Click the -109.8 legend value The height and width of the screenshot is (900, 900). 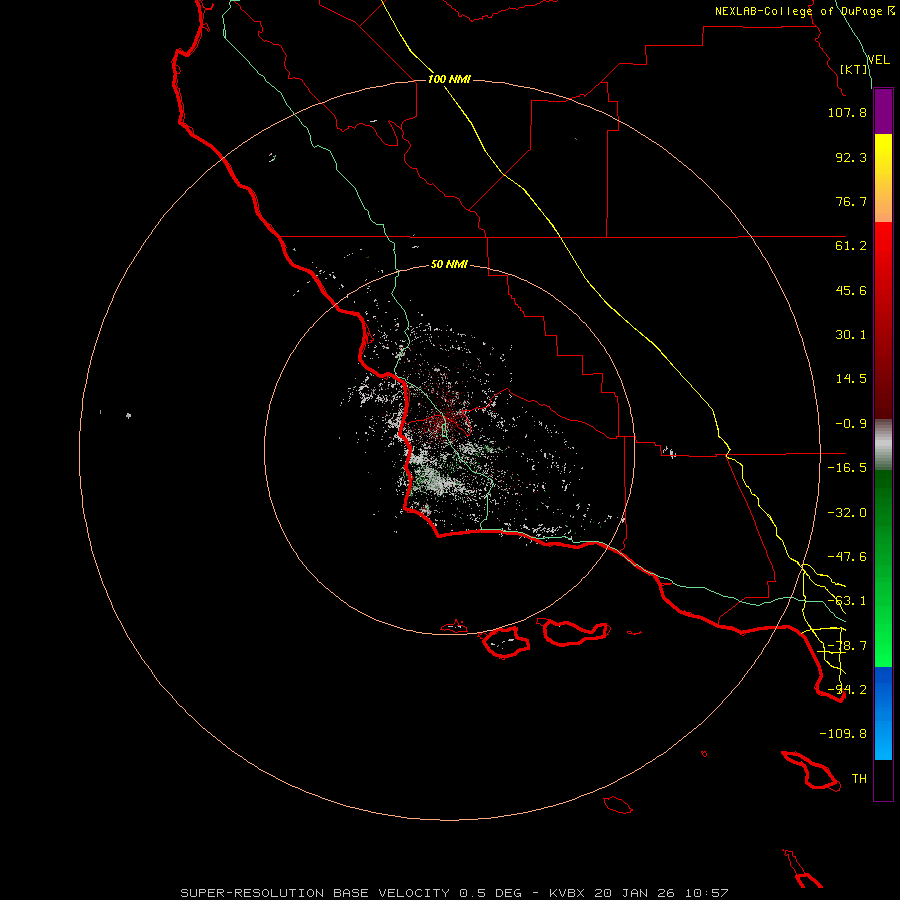click(843, 734)
